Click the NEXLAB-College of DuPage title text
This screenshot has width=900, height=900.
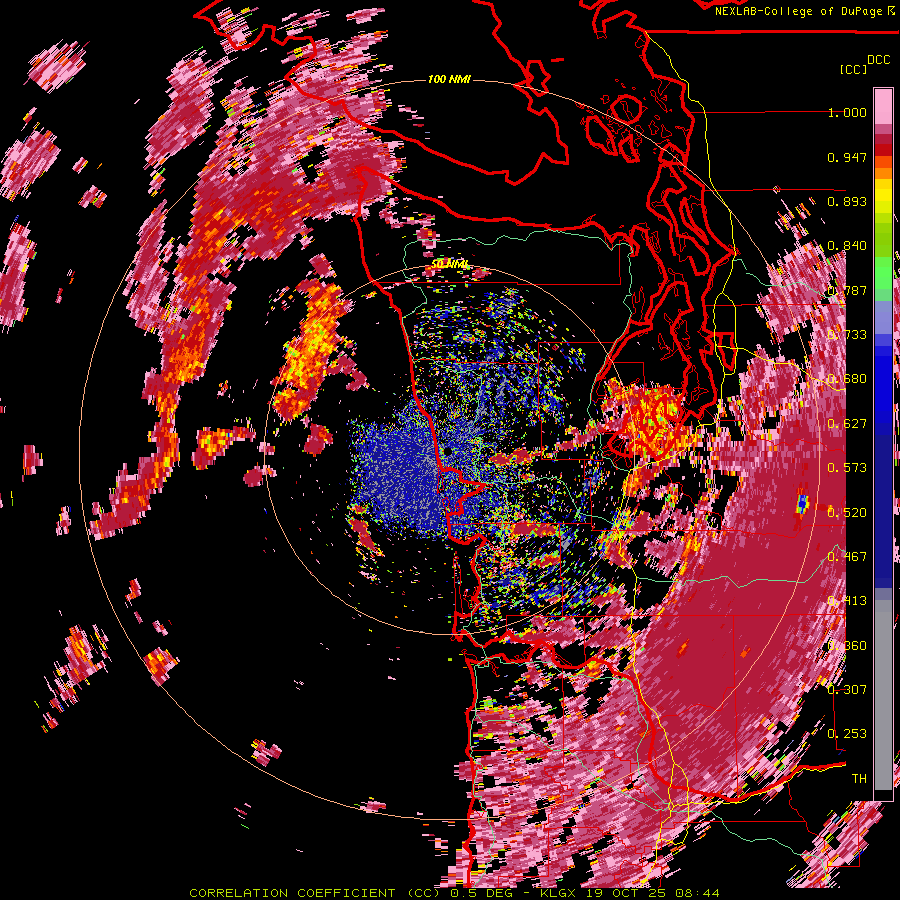(801, 11)
